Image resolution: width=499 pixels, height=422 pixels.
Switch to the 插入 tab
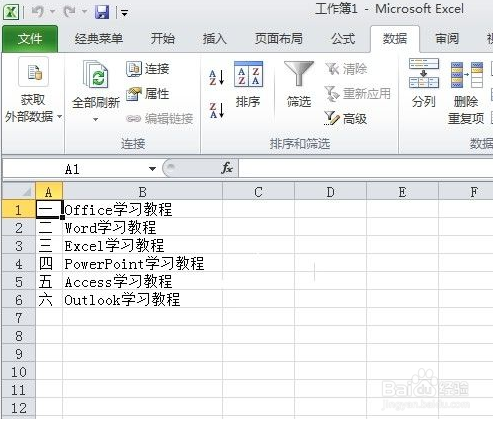point(215,39)
